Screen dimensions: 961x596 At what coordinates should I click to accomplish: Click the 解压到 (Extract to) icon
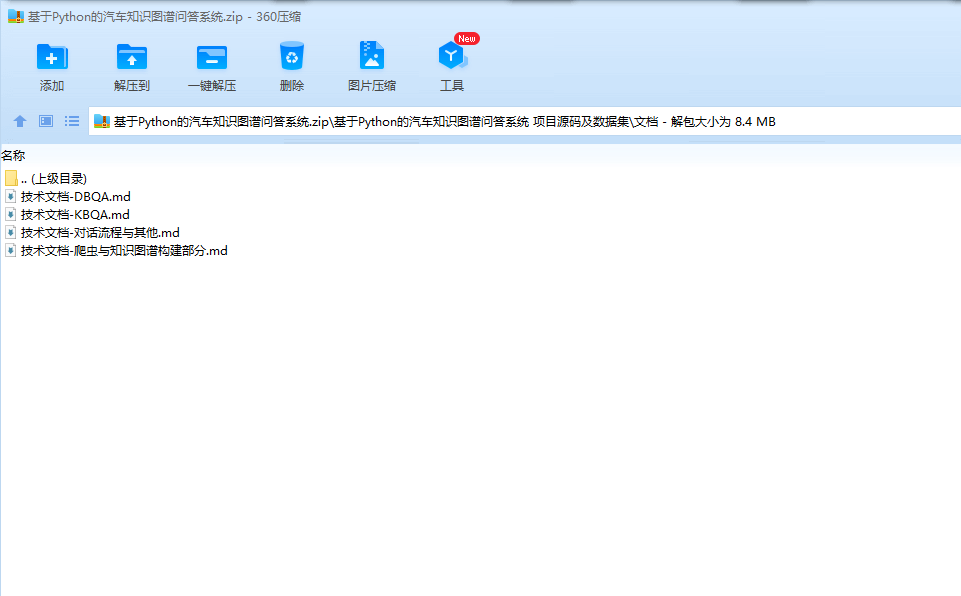(x=132, y=57)
